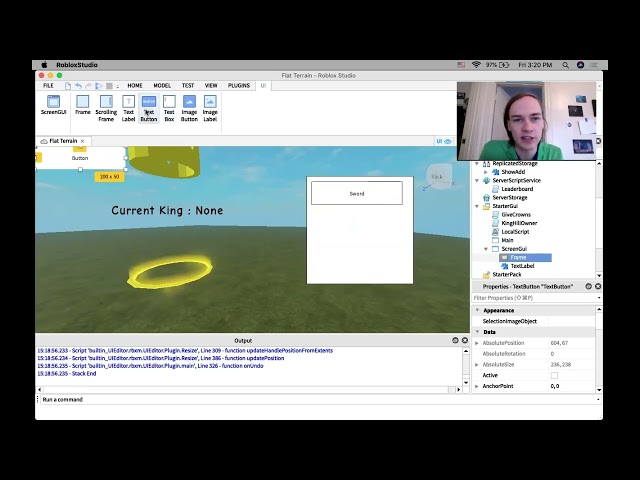Viewport: 640px width, 480px height.
Task: Insert a Text Label element
Action: point(128,108)
